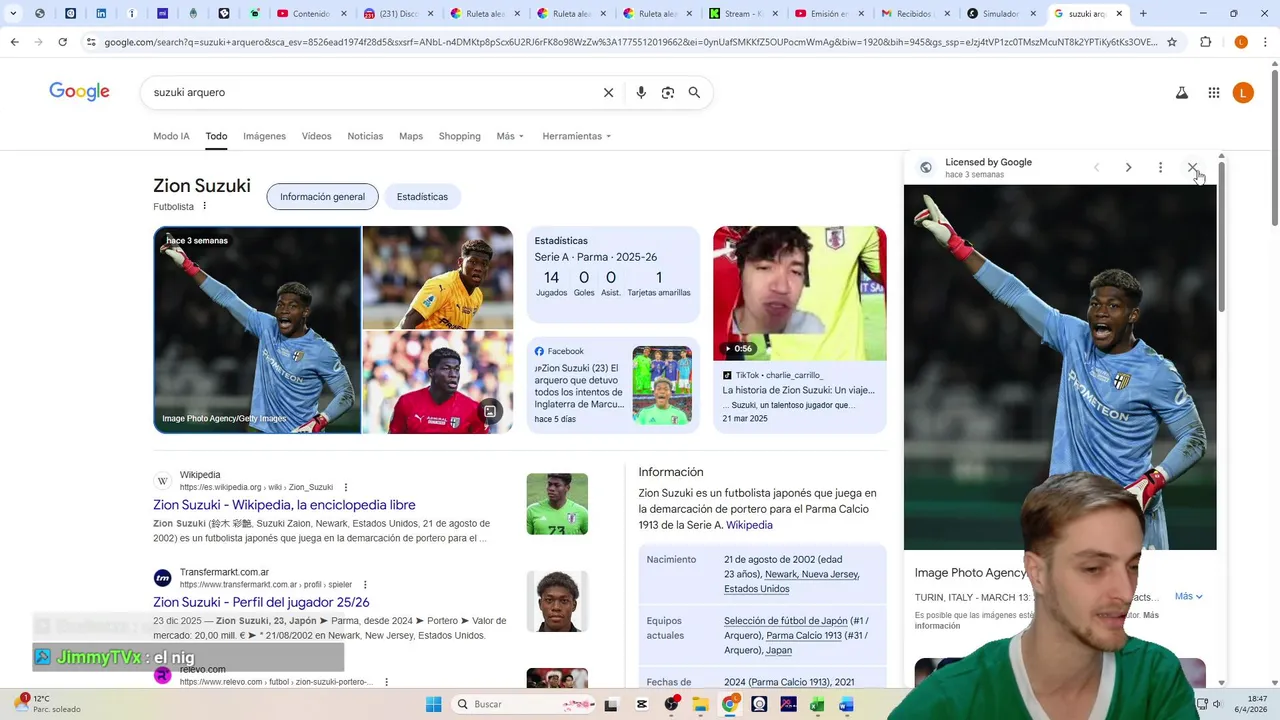Click the magnifier search button
This screenshot has width=1280, height=720.
[x=694, y=93]
